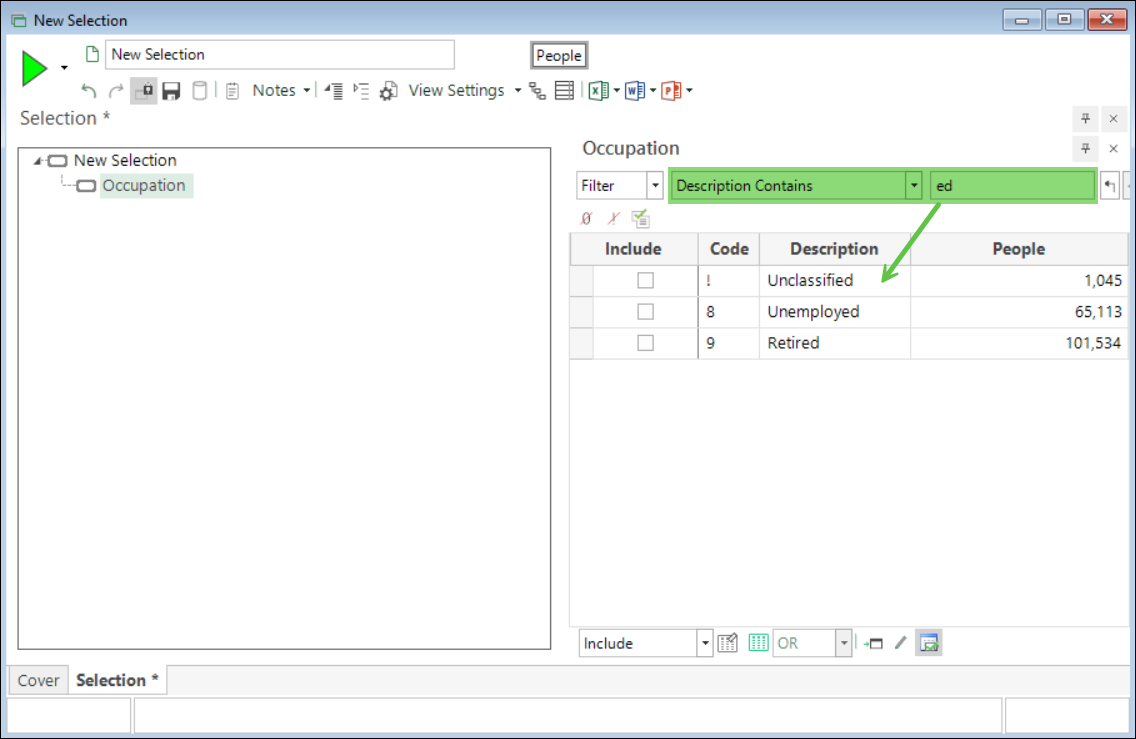The width and height of the screenshot is (1136, 739).
Task: Click the arrow into window icon
Action: 873,643
